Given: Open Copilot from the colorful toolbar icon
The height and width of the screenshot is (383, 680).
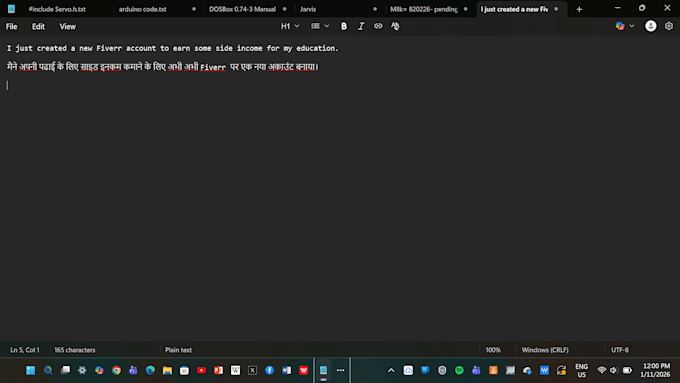Looking at the screenshot, I should 620,26.
